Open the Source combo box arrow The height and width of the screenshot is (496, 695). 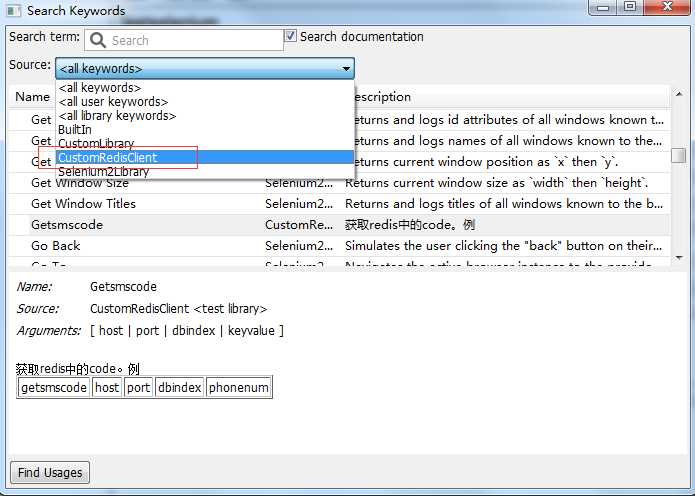click(x=346, y=69)
